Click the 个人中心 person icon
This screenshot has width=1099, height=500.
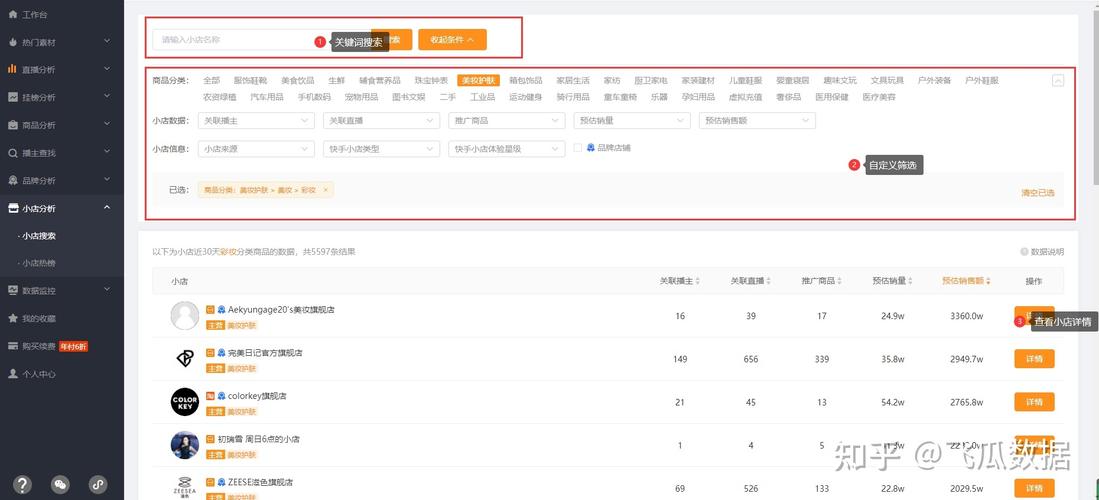(13, 374)
